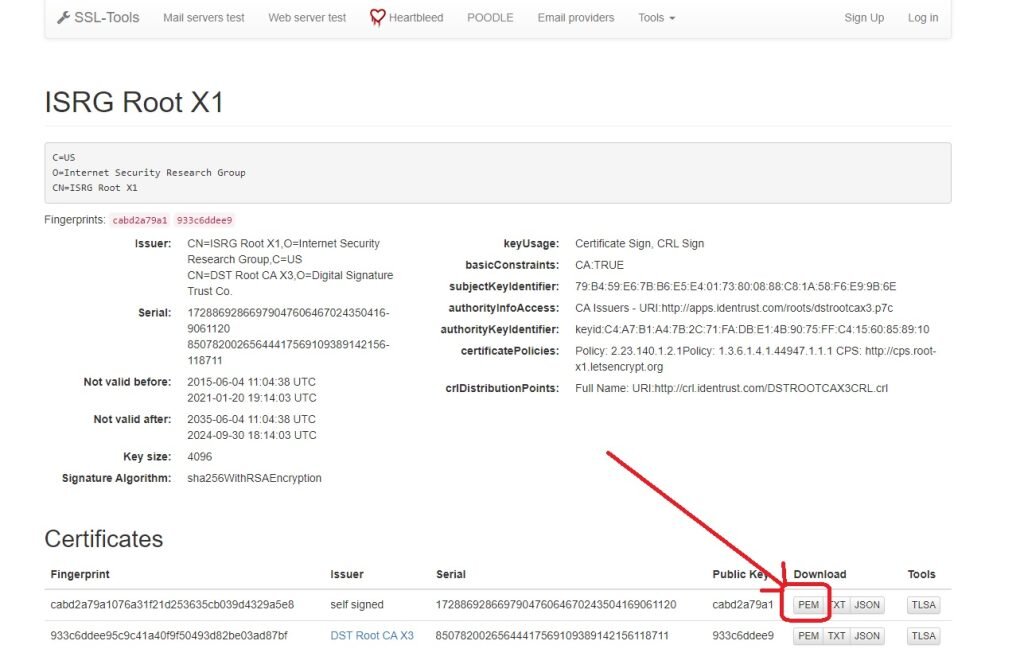1024x668 pixels.
Task: Select serial 85078200265644417569109389142156118711 in table
Action: (x=552, y=635)
